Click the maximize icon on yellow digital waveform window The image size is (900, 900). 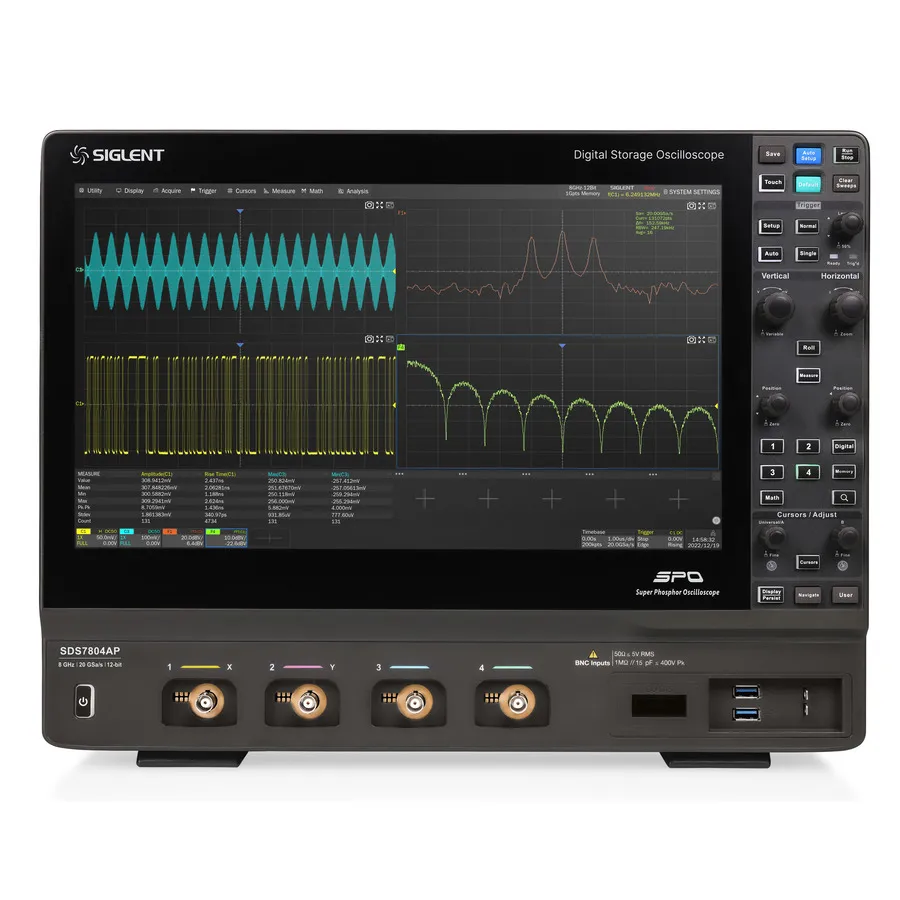pos(380,339)
